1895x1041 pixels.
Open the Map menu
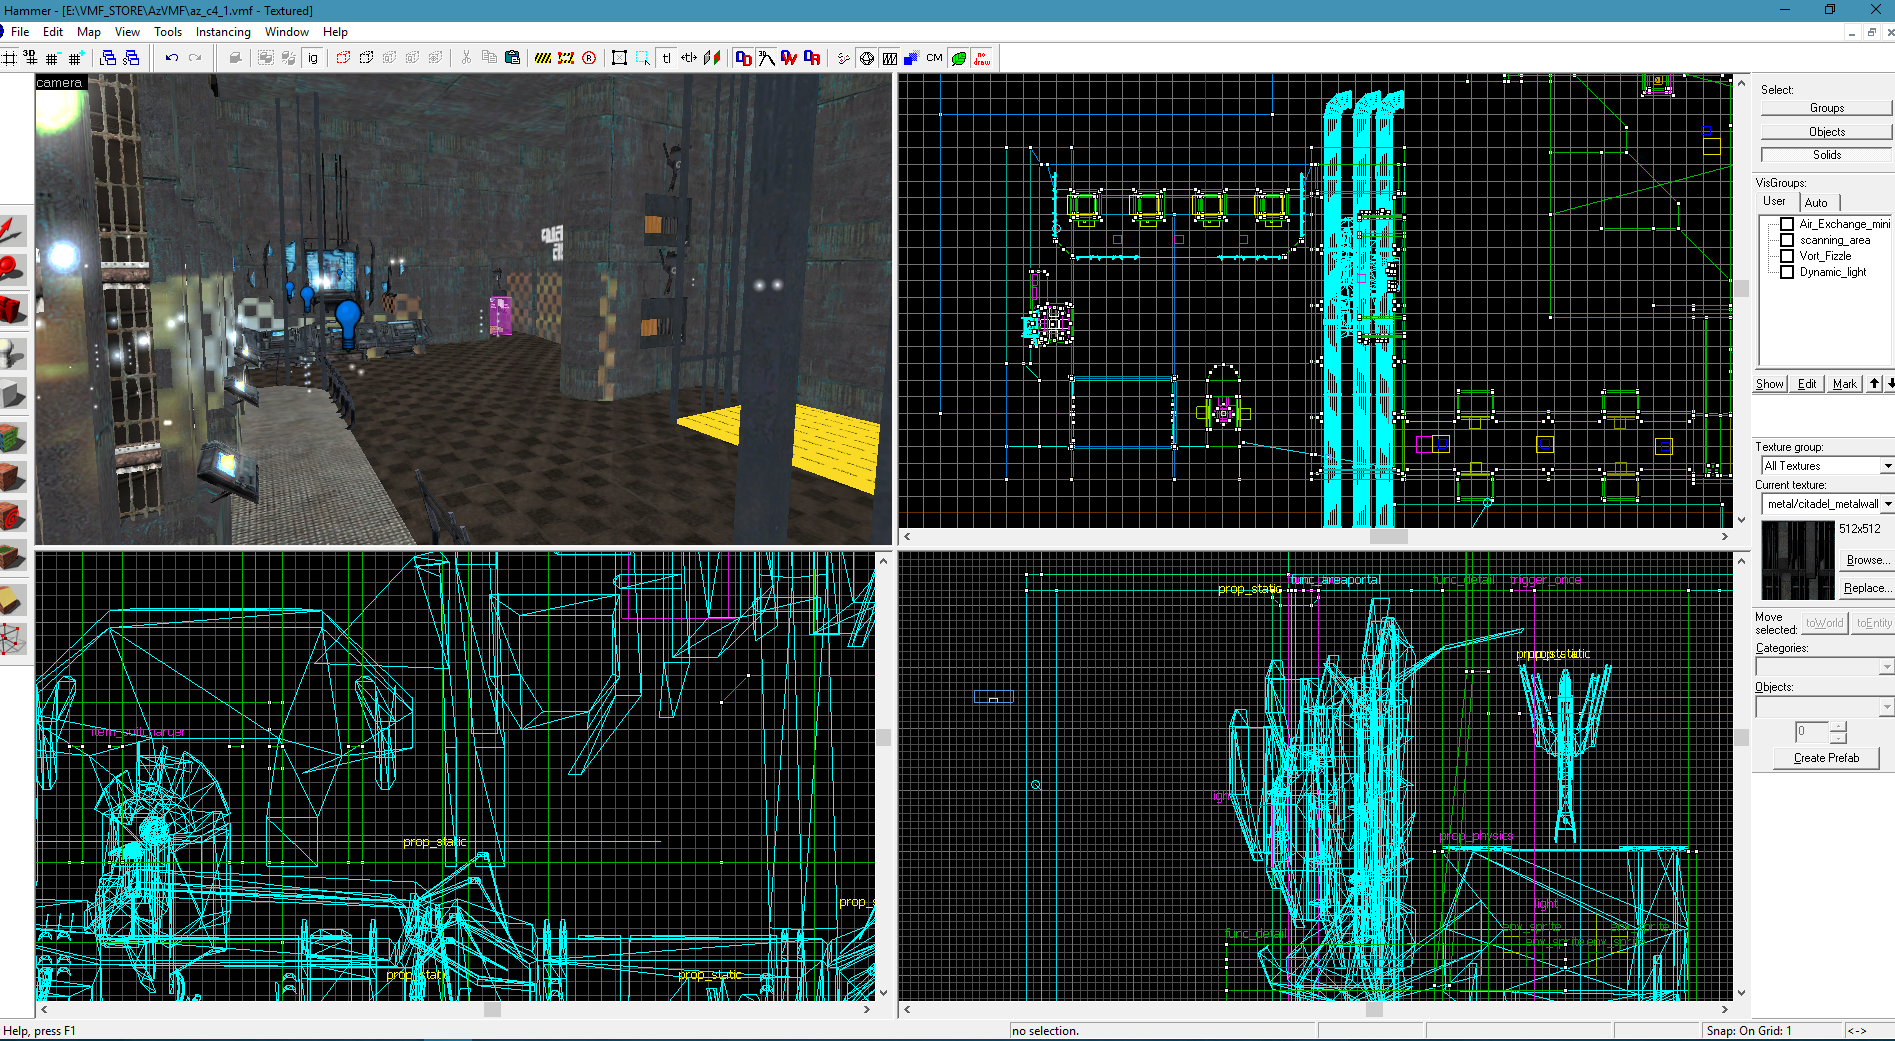(x=89, y=32)
